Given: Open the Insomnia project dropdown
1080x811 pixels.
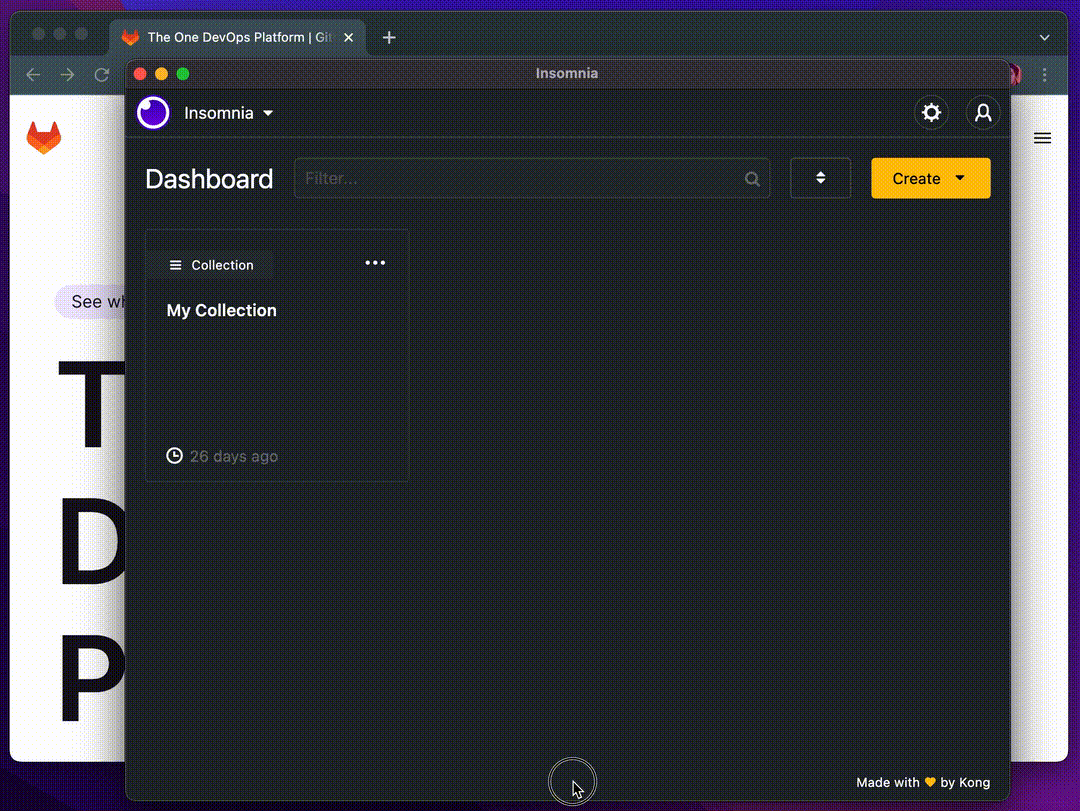Looking at the screenshot, I should [228, 113].
